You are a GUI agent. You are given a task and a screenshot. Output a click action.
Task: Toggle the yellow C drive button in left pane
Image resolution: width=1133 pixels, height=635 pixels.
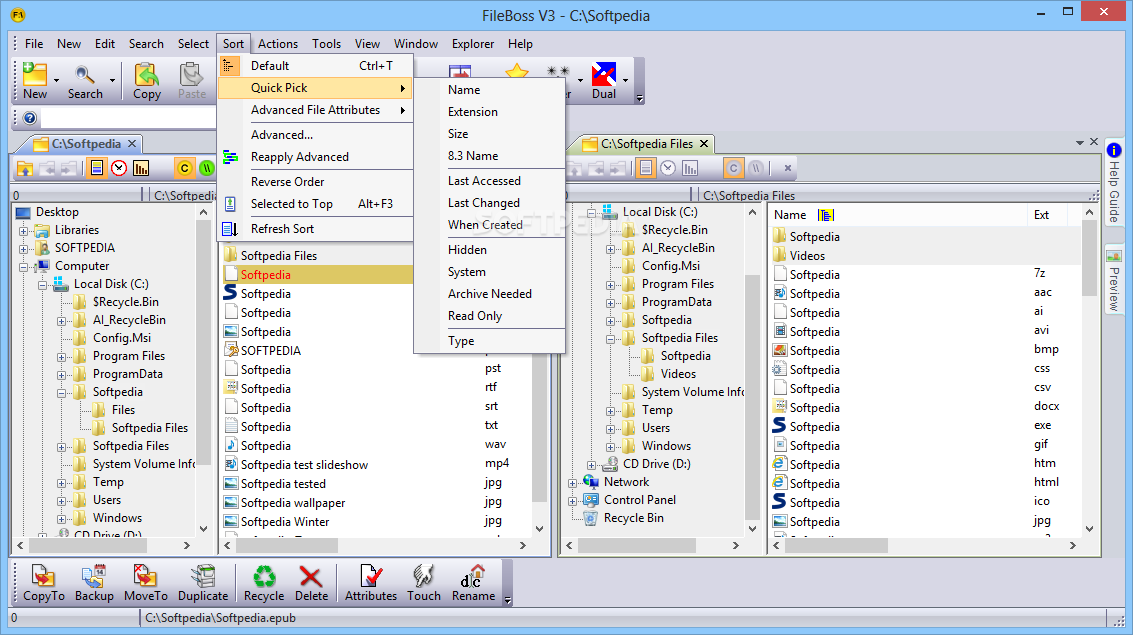[184, 168]
